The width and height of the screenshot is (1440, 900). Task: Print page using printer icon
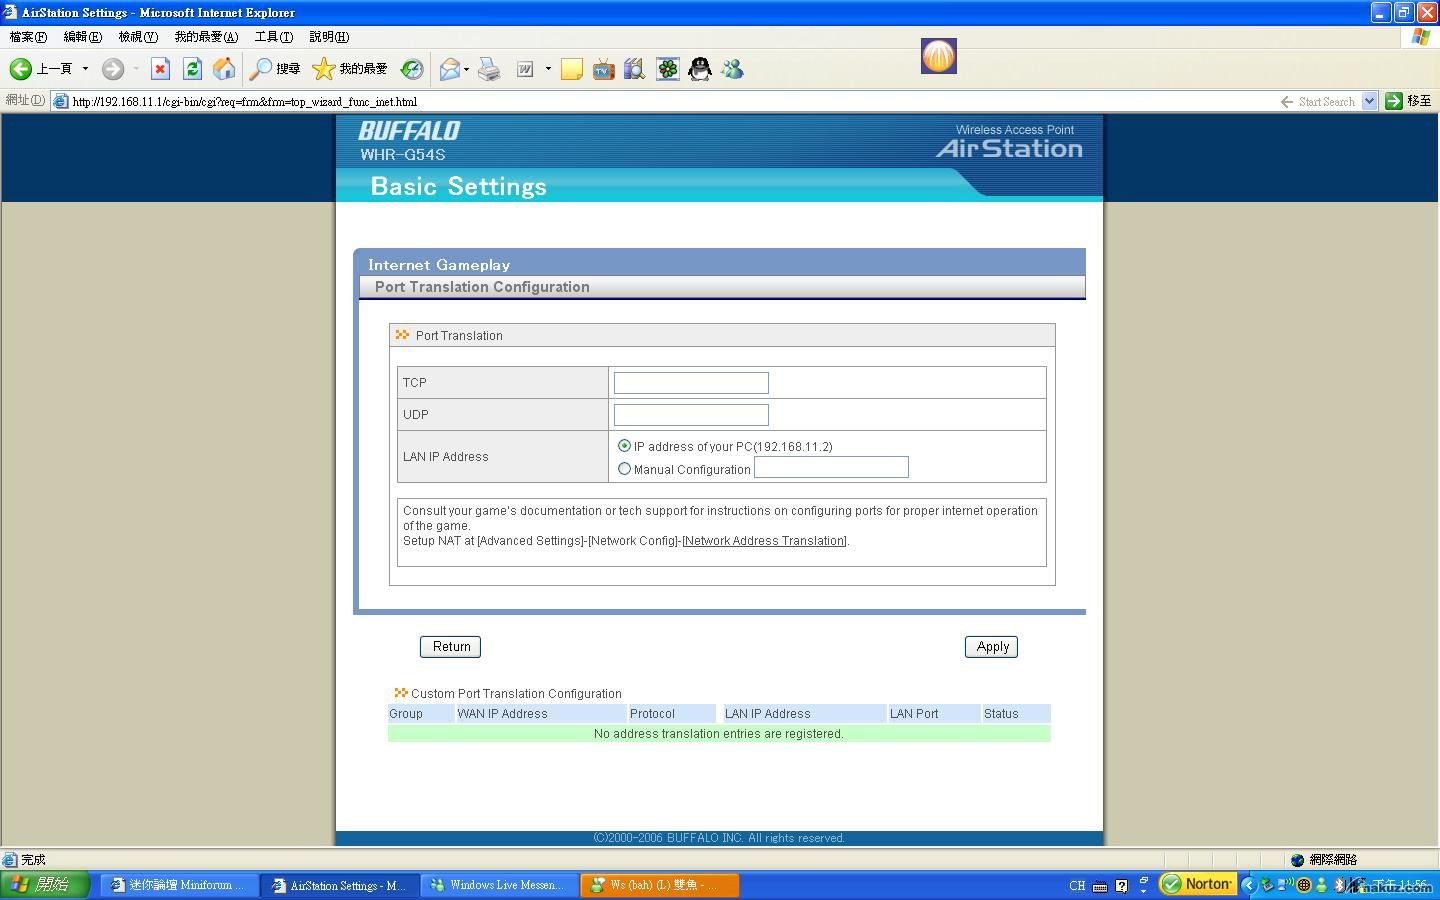tap(489, 68)
